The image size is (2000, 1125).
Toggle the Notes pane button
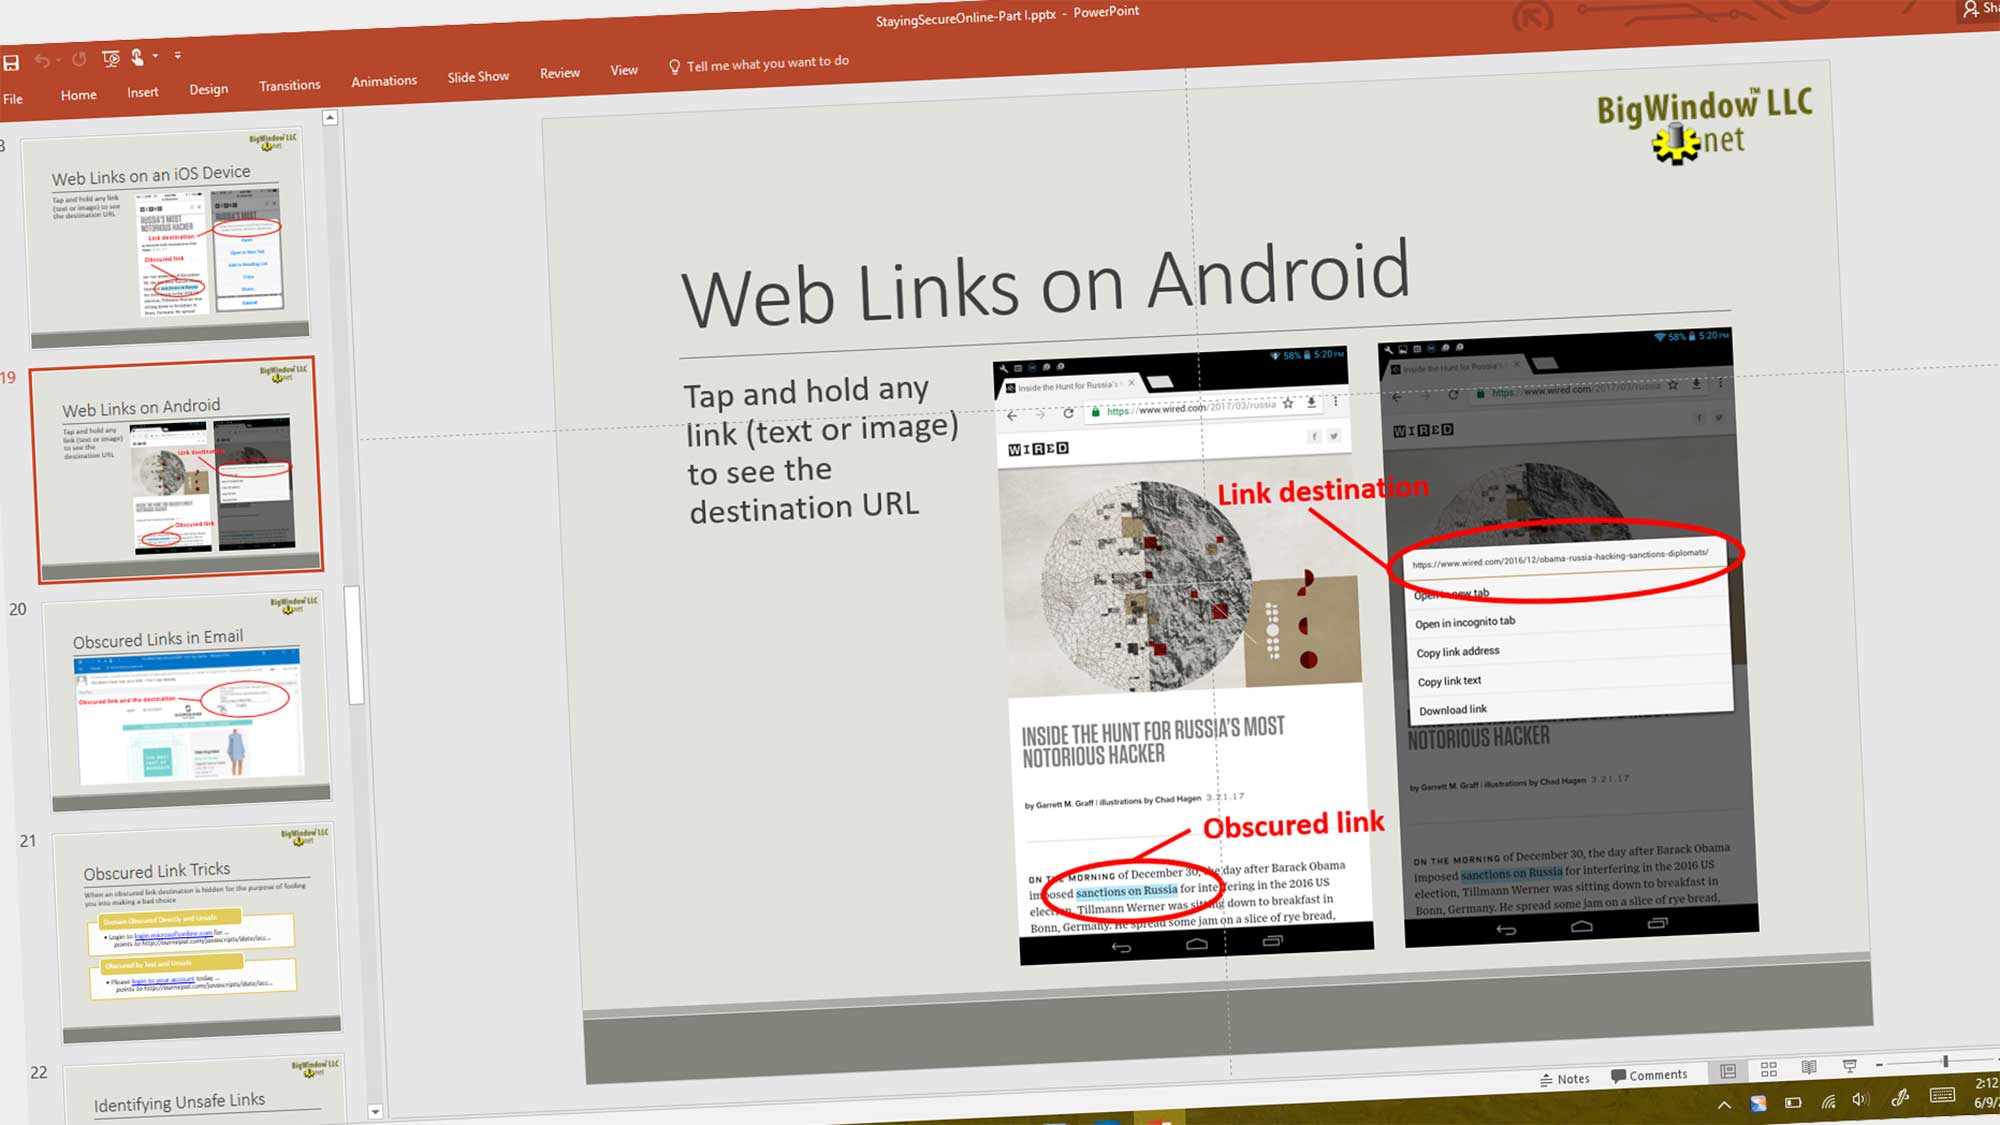coord(1565,1079)
